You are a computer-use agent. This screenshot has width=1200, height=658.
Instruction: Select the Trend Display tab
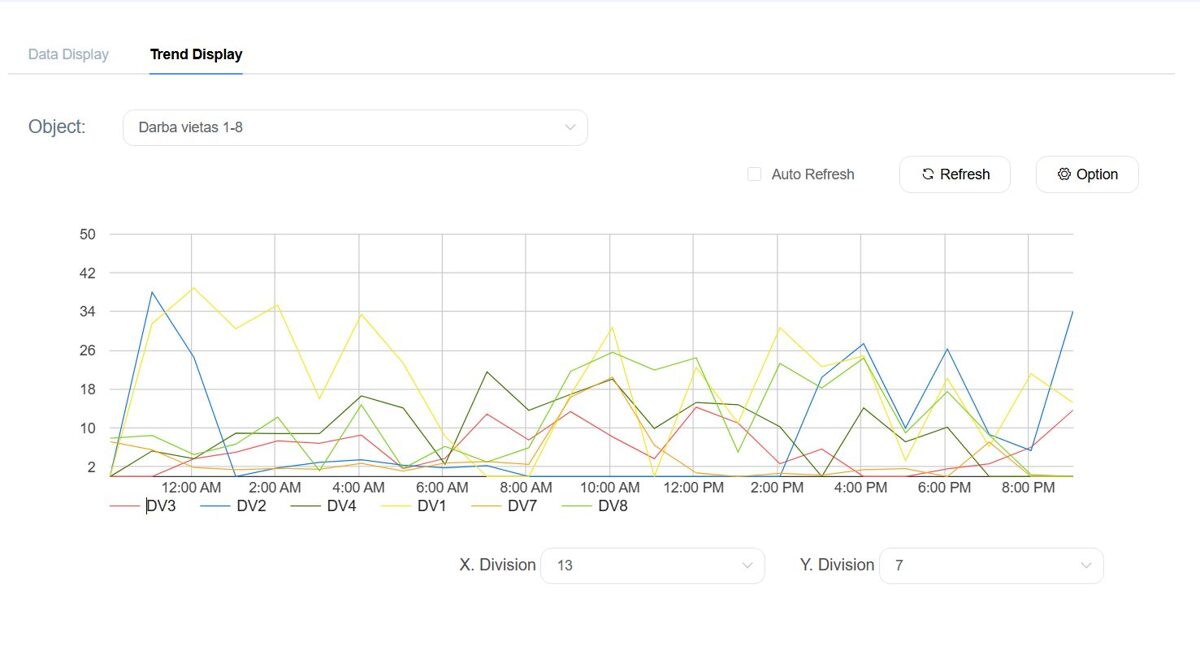point(196,54)
